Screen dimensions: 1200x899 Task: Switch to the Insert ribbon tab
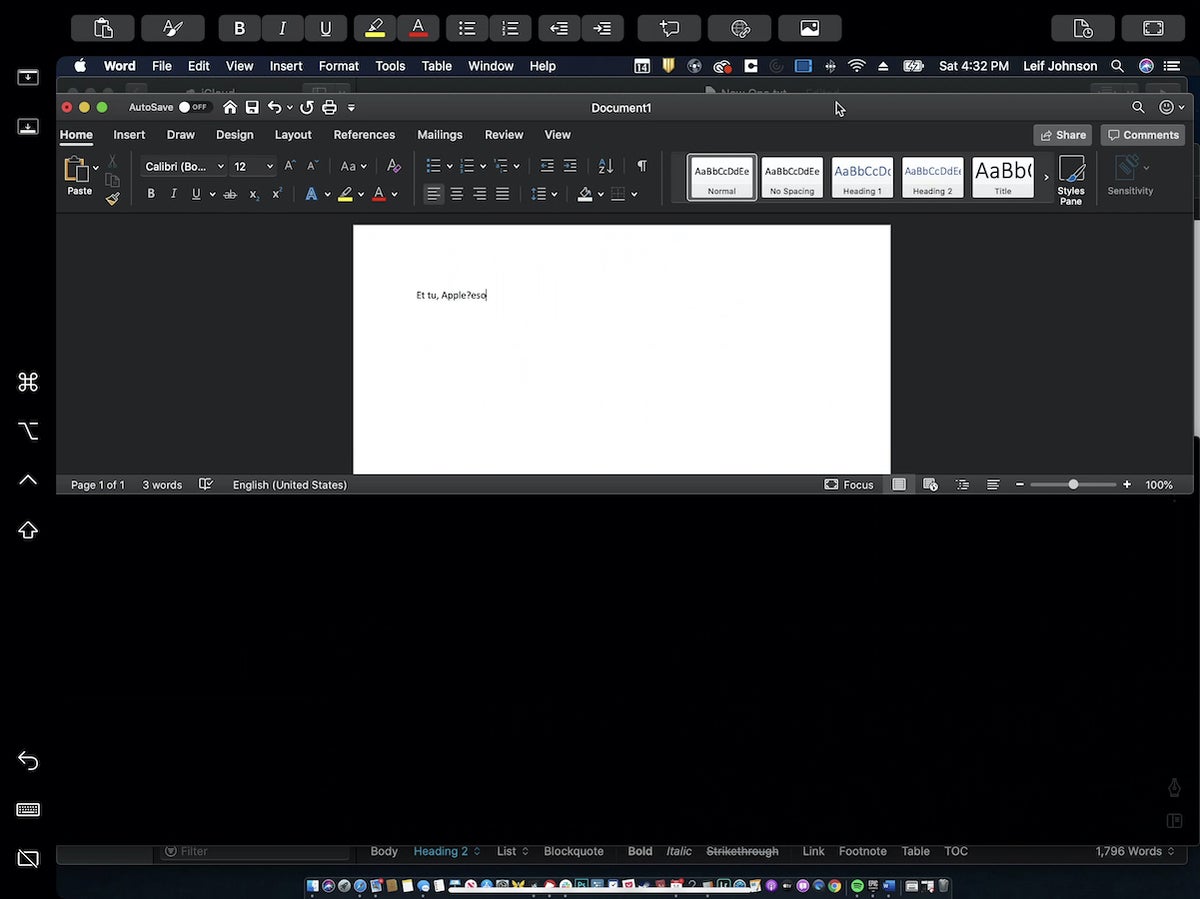129,135
